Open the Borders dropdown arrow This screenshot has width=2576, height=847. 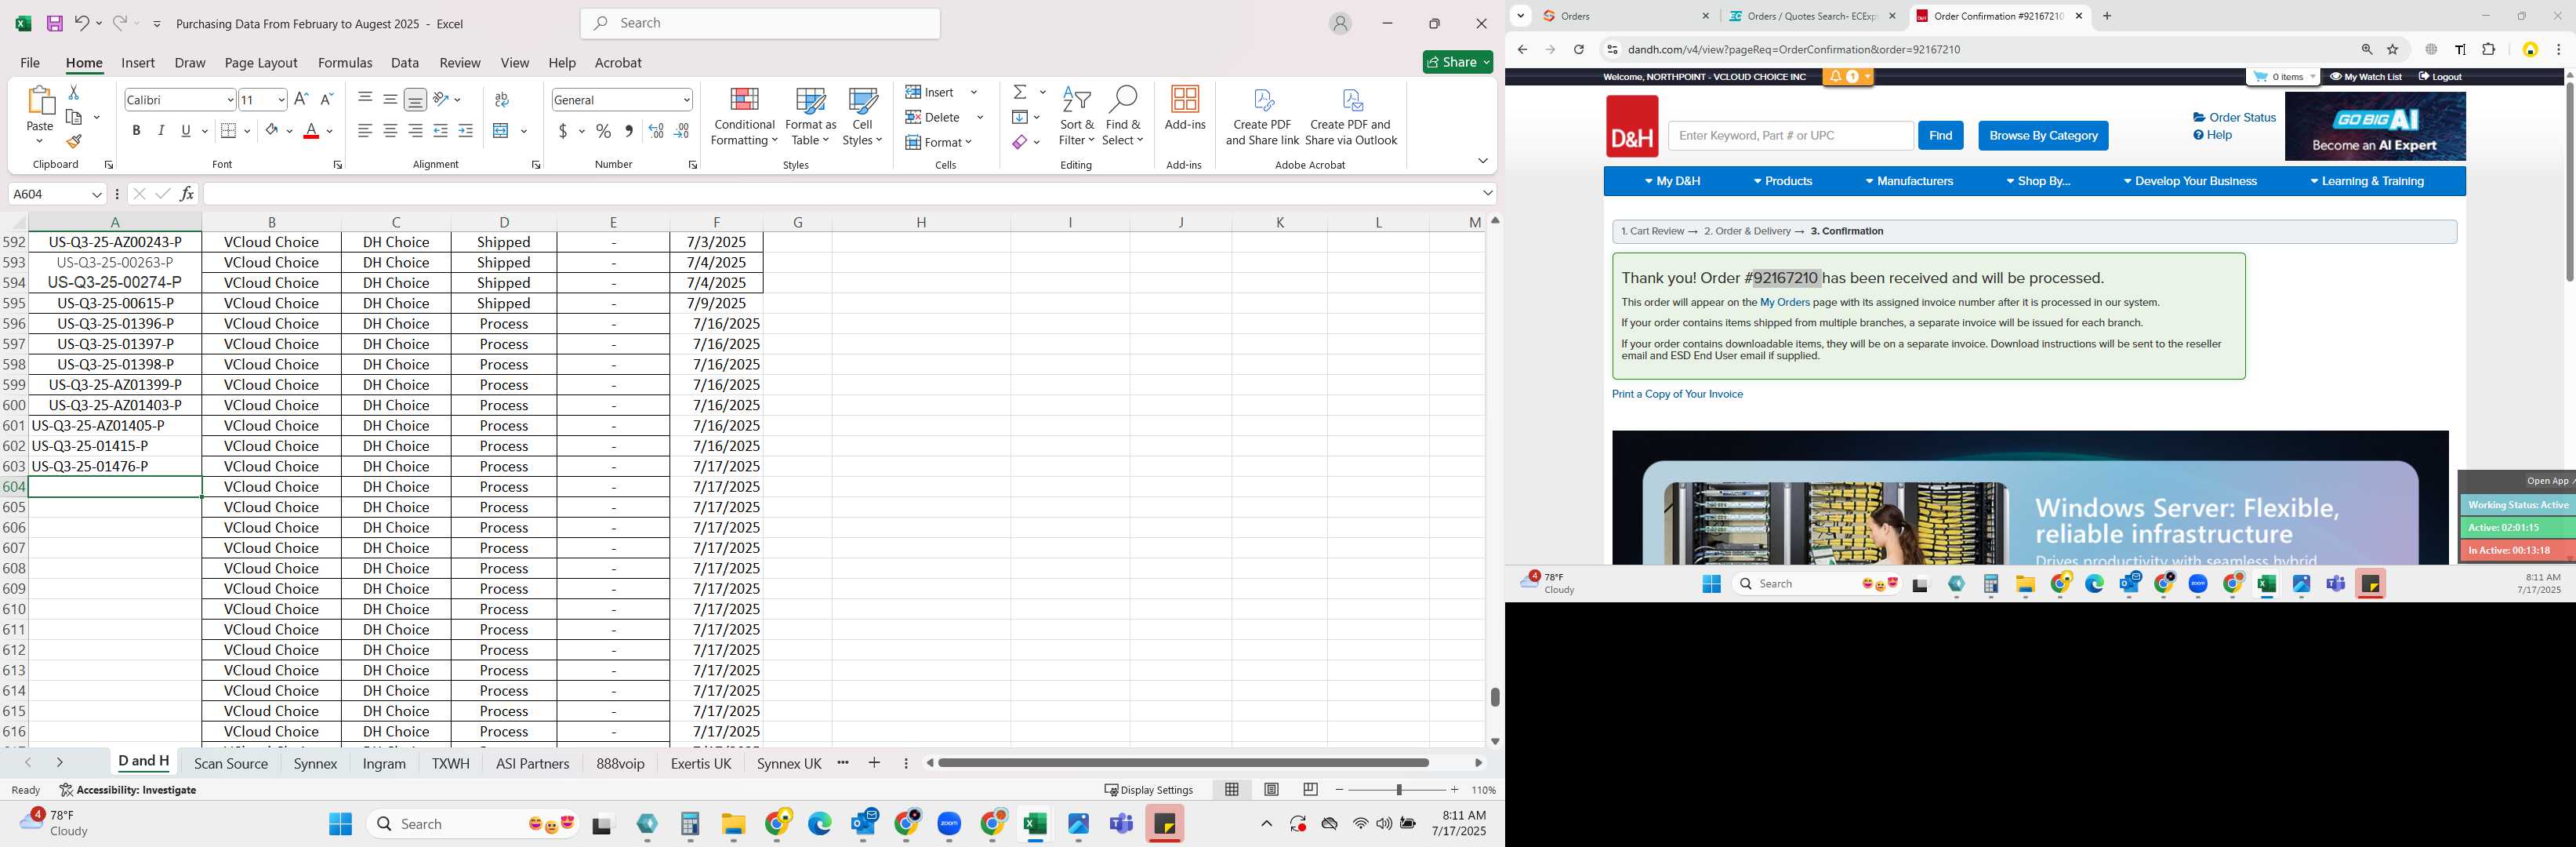click(x=247, y=130)
